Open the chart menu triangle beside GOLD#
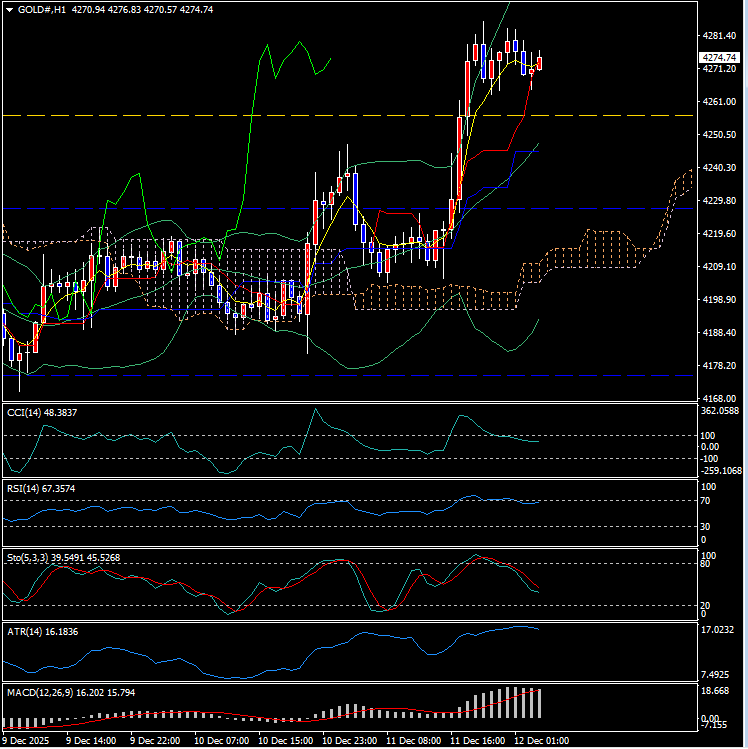Viewport: 748px width, 749px height. [x=9, y=9]
